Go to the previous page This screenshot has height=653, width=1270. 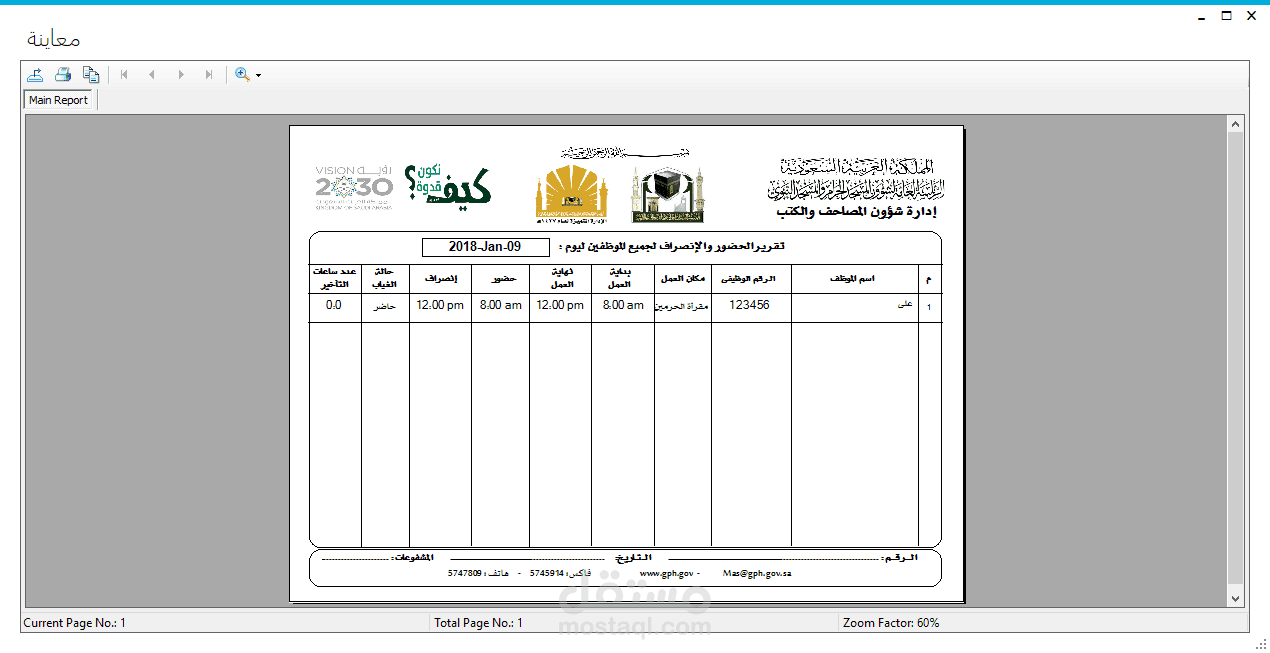pyautogui.click(x=152, y=74)
